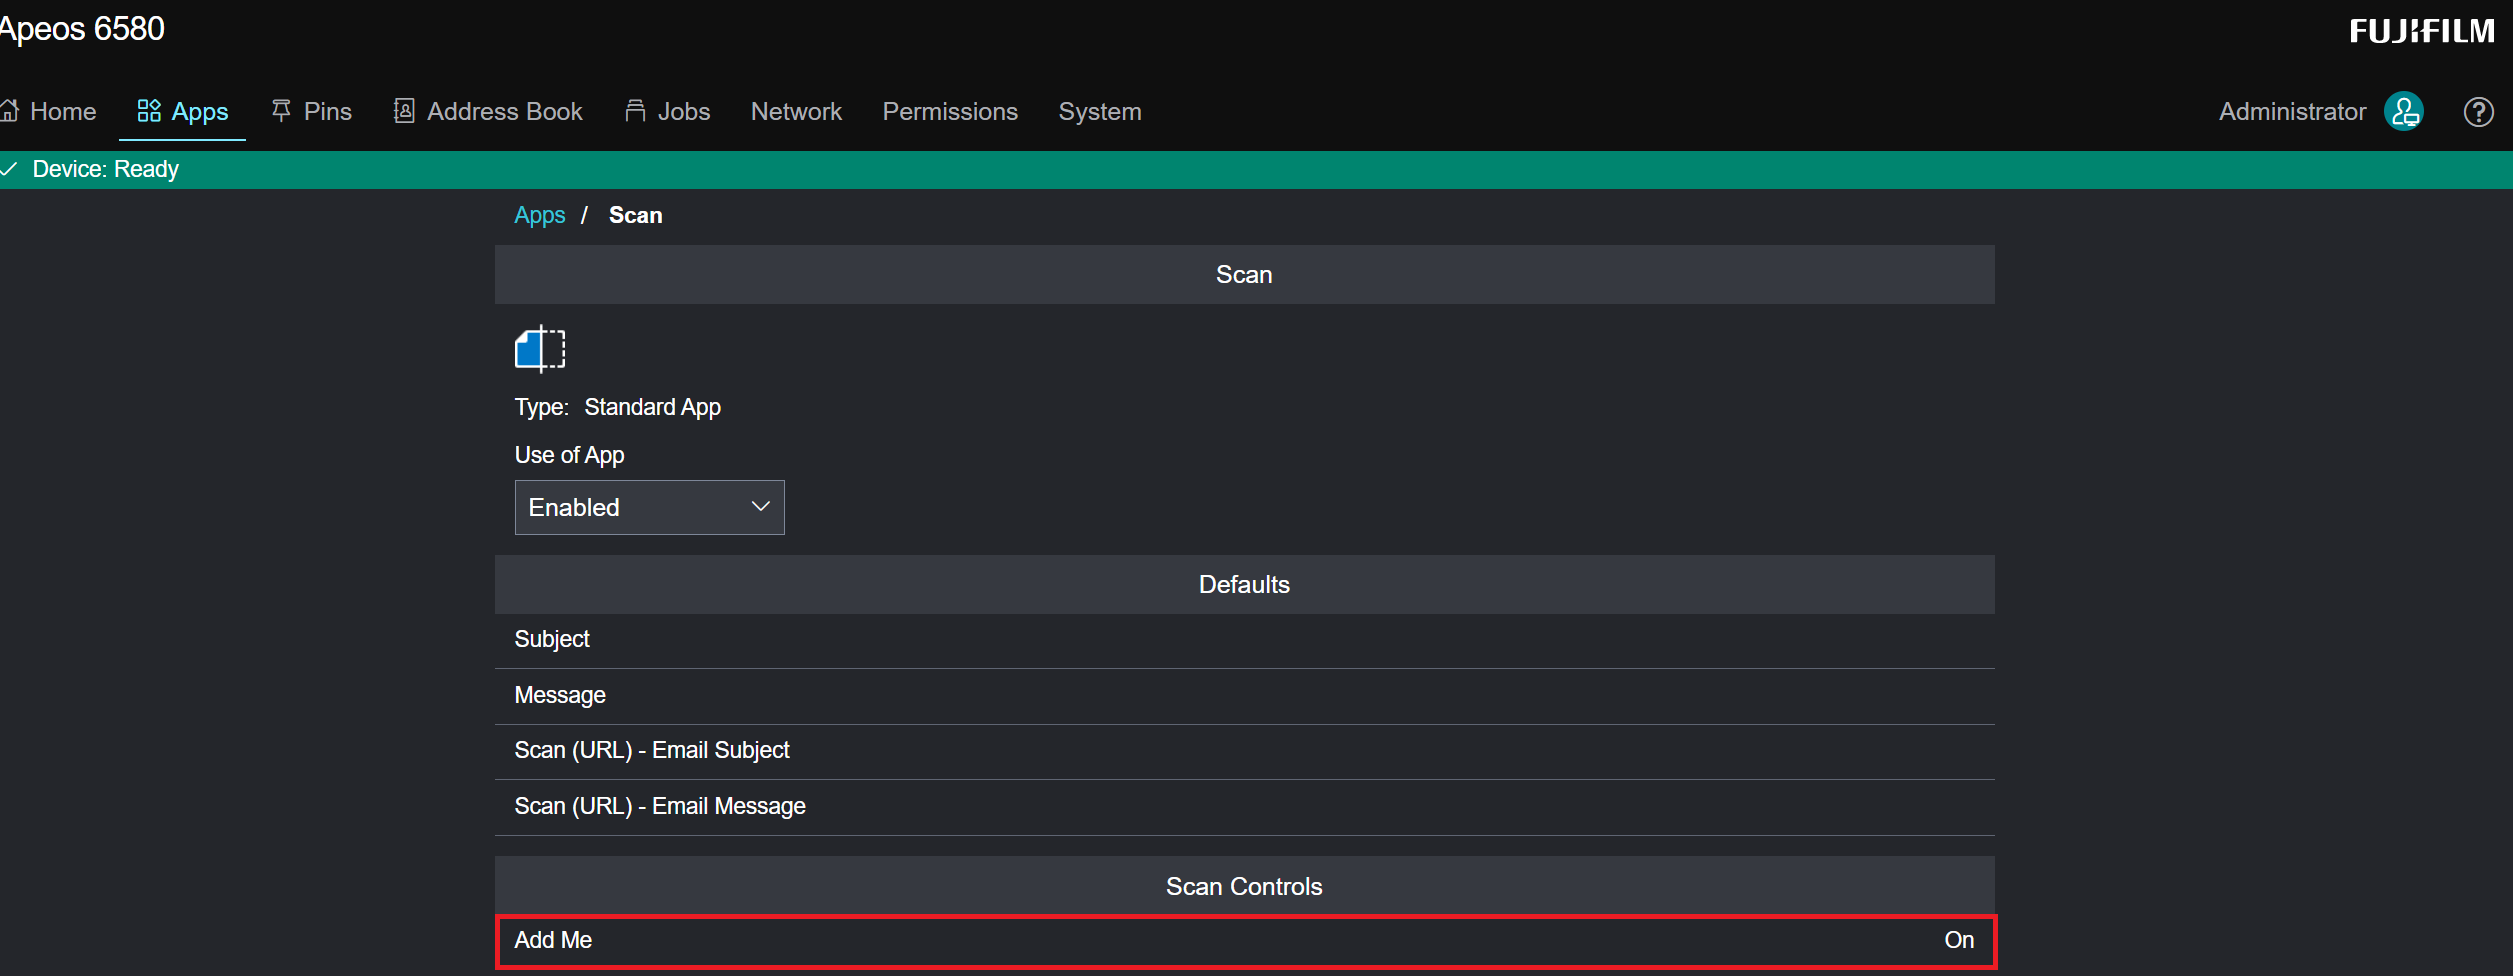Image resolution: width=2513 pixels, height=976 pixels.
Task: Open help with the question mark icon
Action: [x=2478, y=112]
